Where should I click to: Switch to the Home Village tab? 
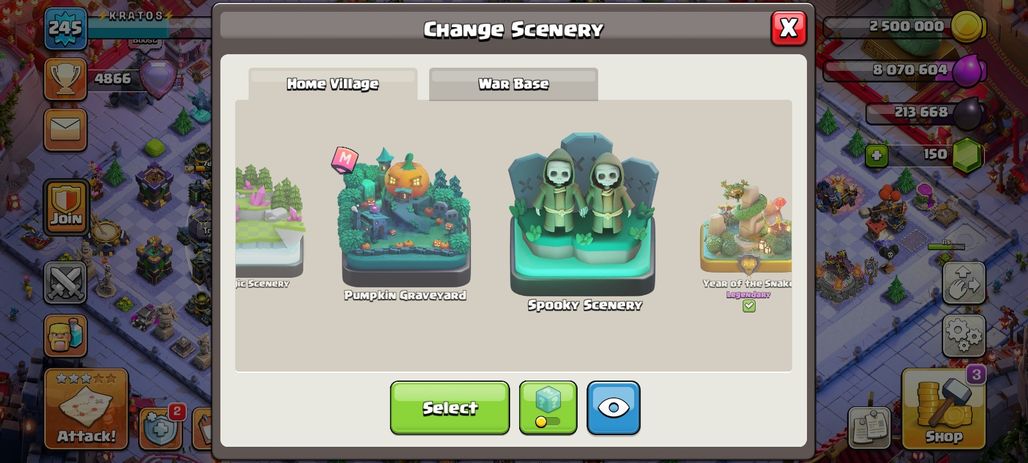click(x=332, y=84)
